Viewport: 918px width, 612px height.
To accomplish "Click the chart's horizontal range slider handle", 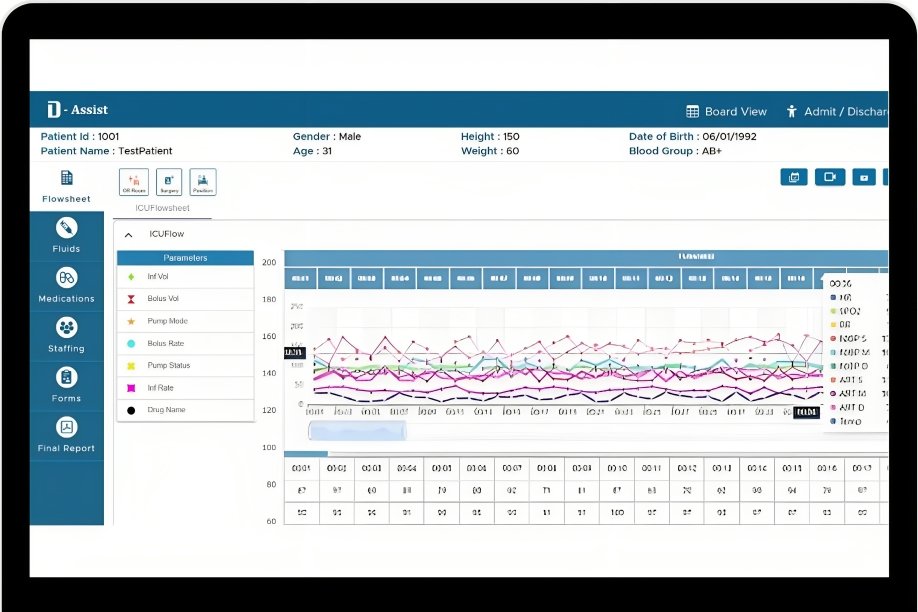I will [x=357, y=431].
